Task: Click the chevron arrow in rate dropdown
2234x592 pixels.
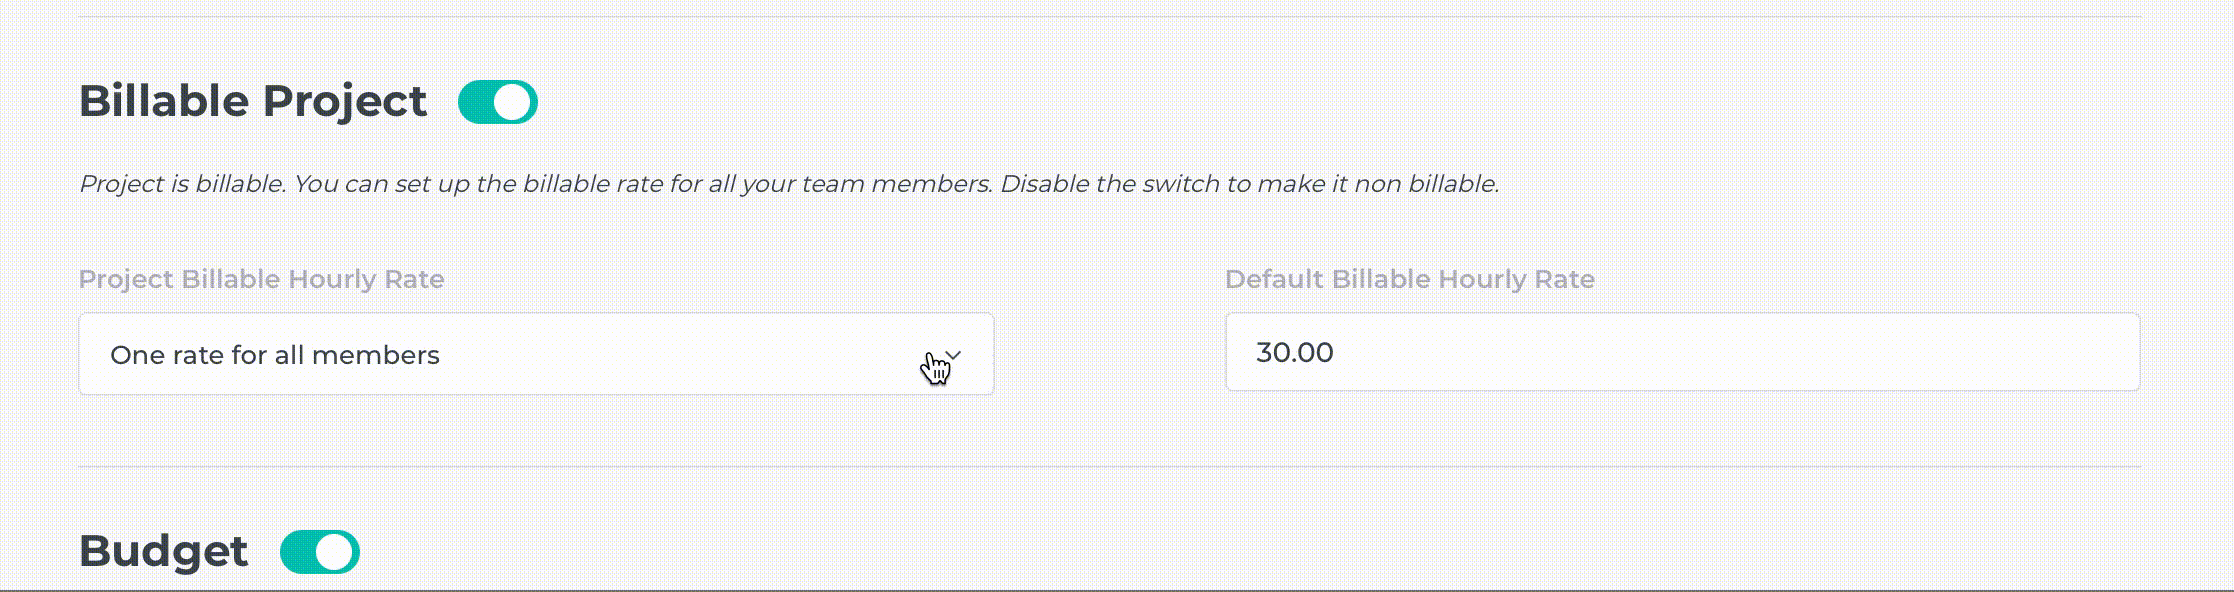Action: (x=954, y=354)
